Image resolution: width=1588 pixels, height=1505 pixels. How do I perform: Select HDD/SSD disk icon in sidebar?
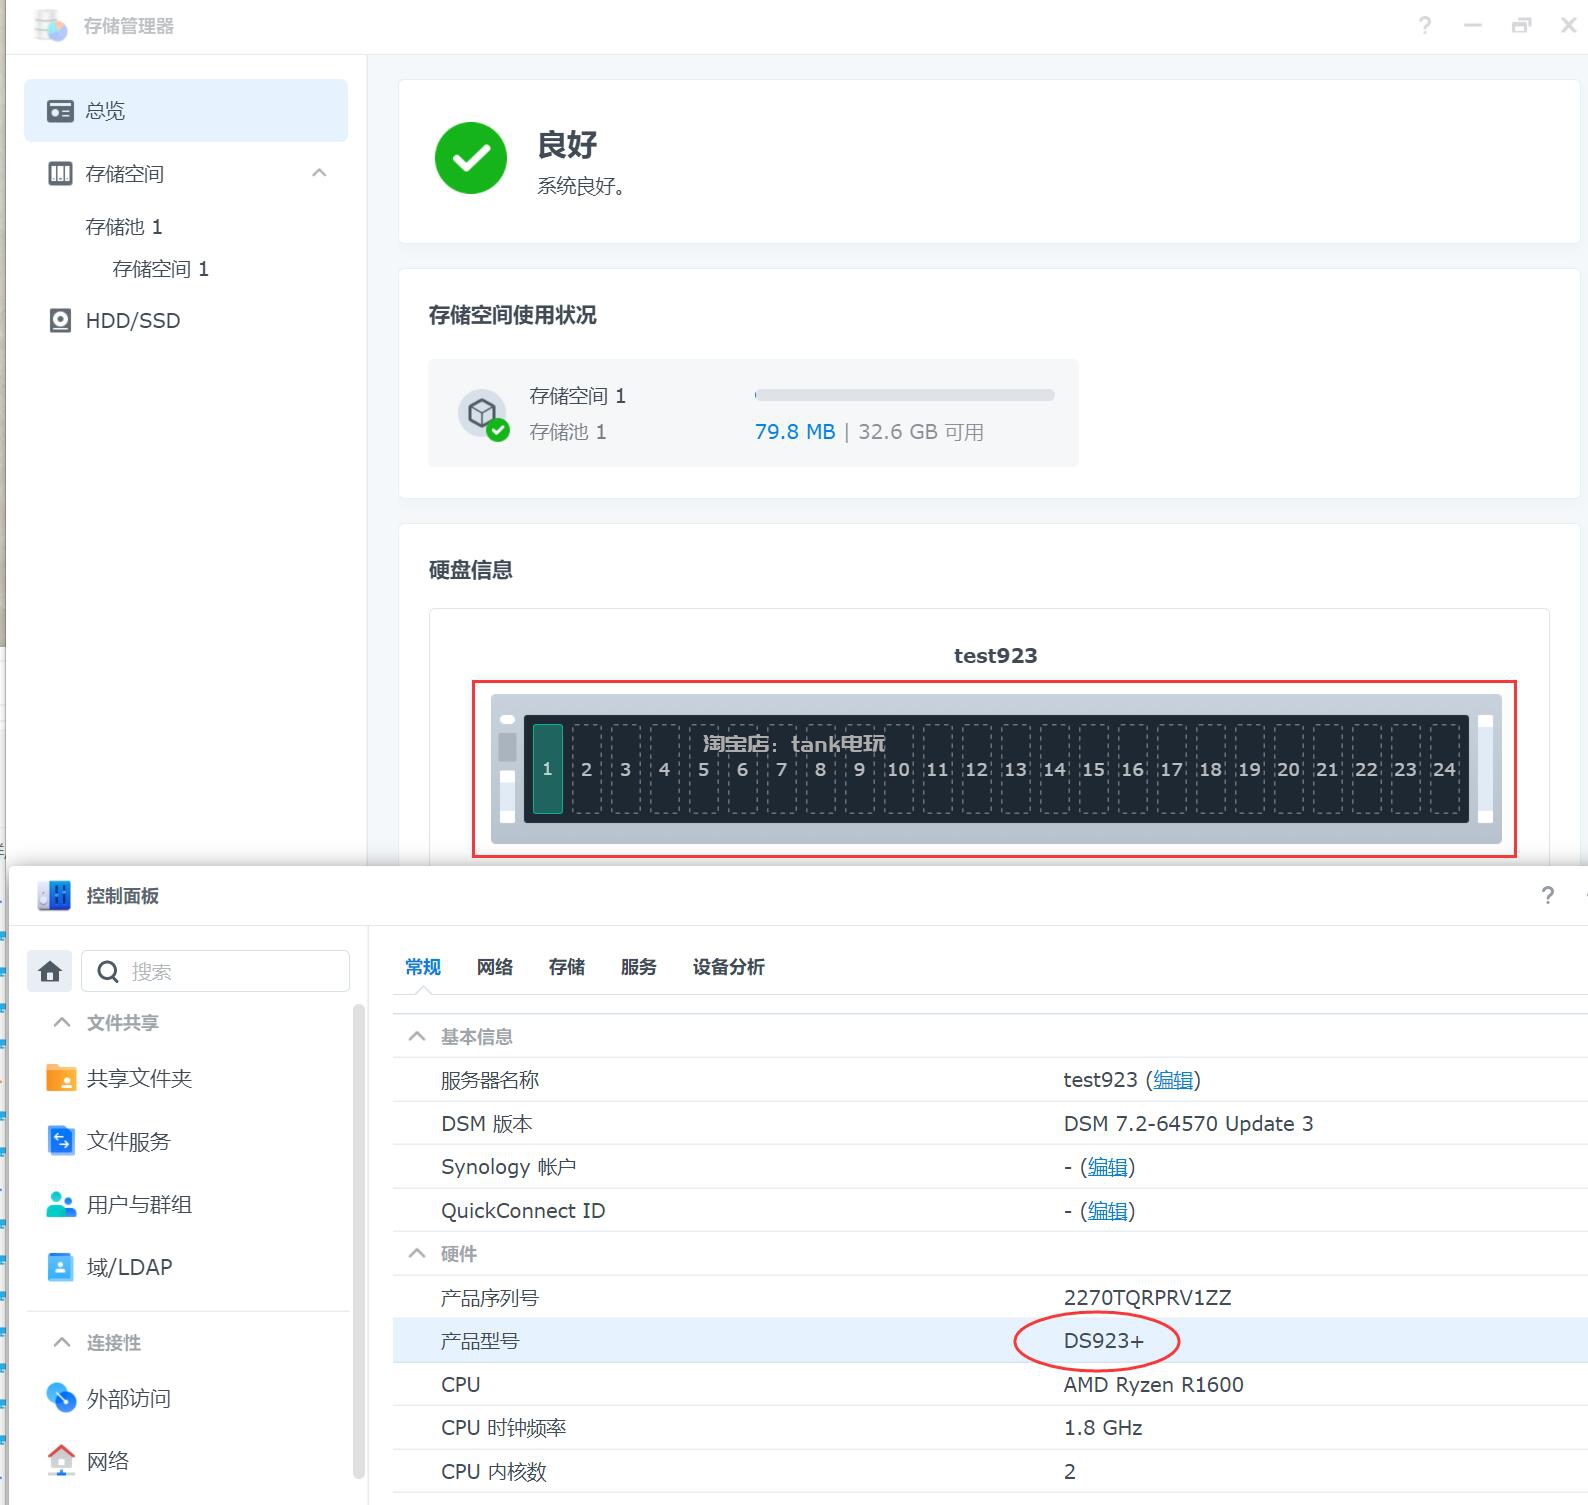pyautogui.click(x=60, y=321)
